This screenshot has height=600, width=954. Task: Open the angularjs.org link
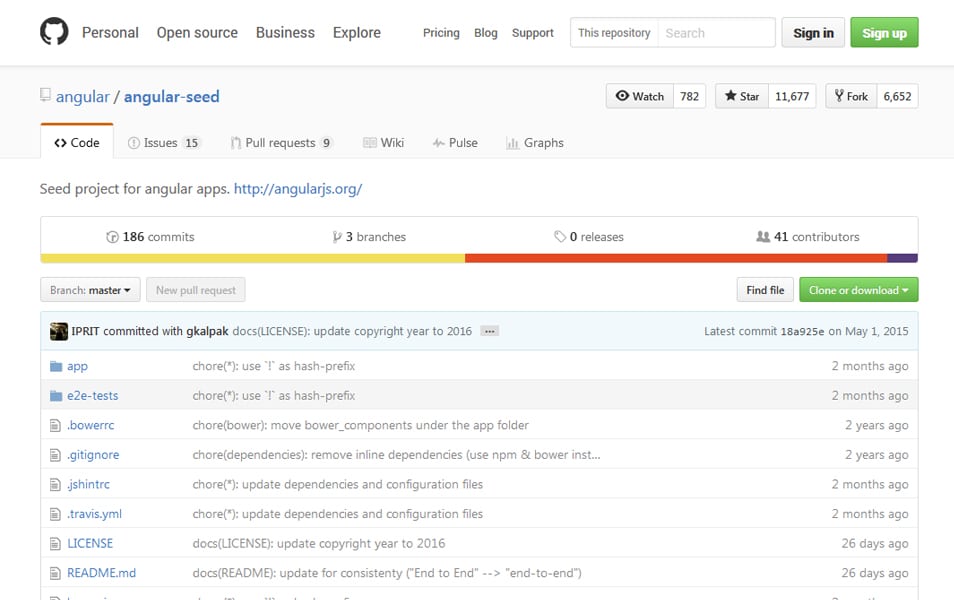pyautogui.click(x=298, y=189)
